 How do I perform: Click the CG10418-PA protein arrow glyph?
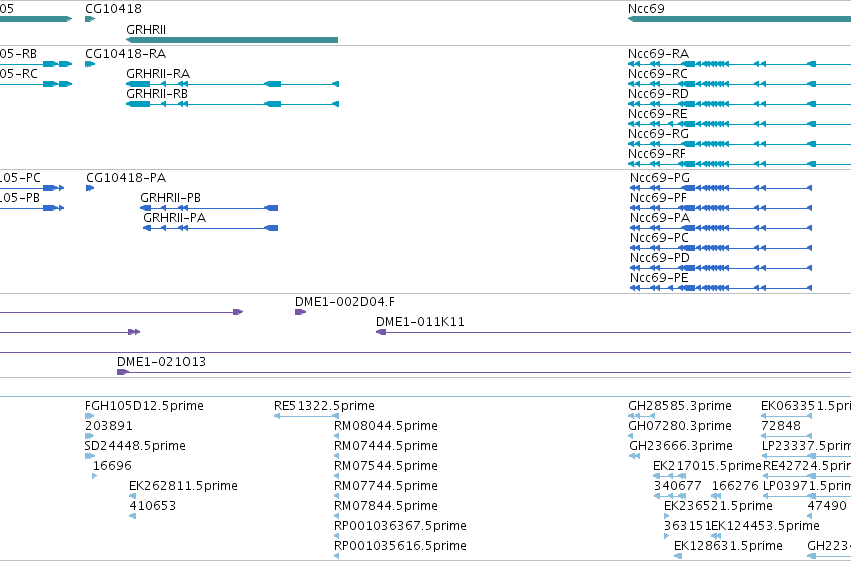tap(90, 188)
